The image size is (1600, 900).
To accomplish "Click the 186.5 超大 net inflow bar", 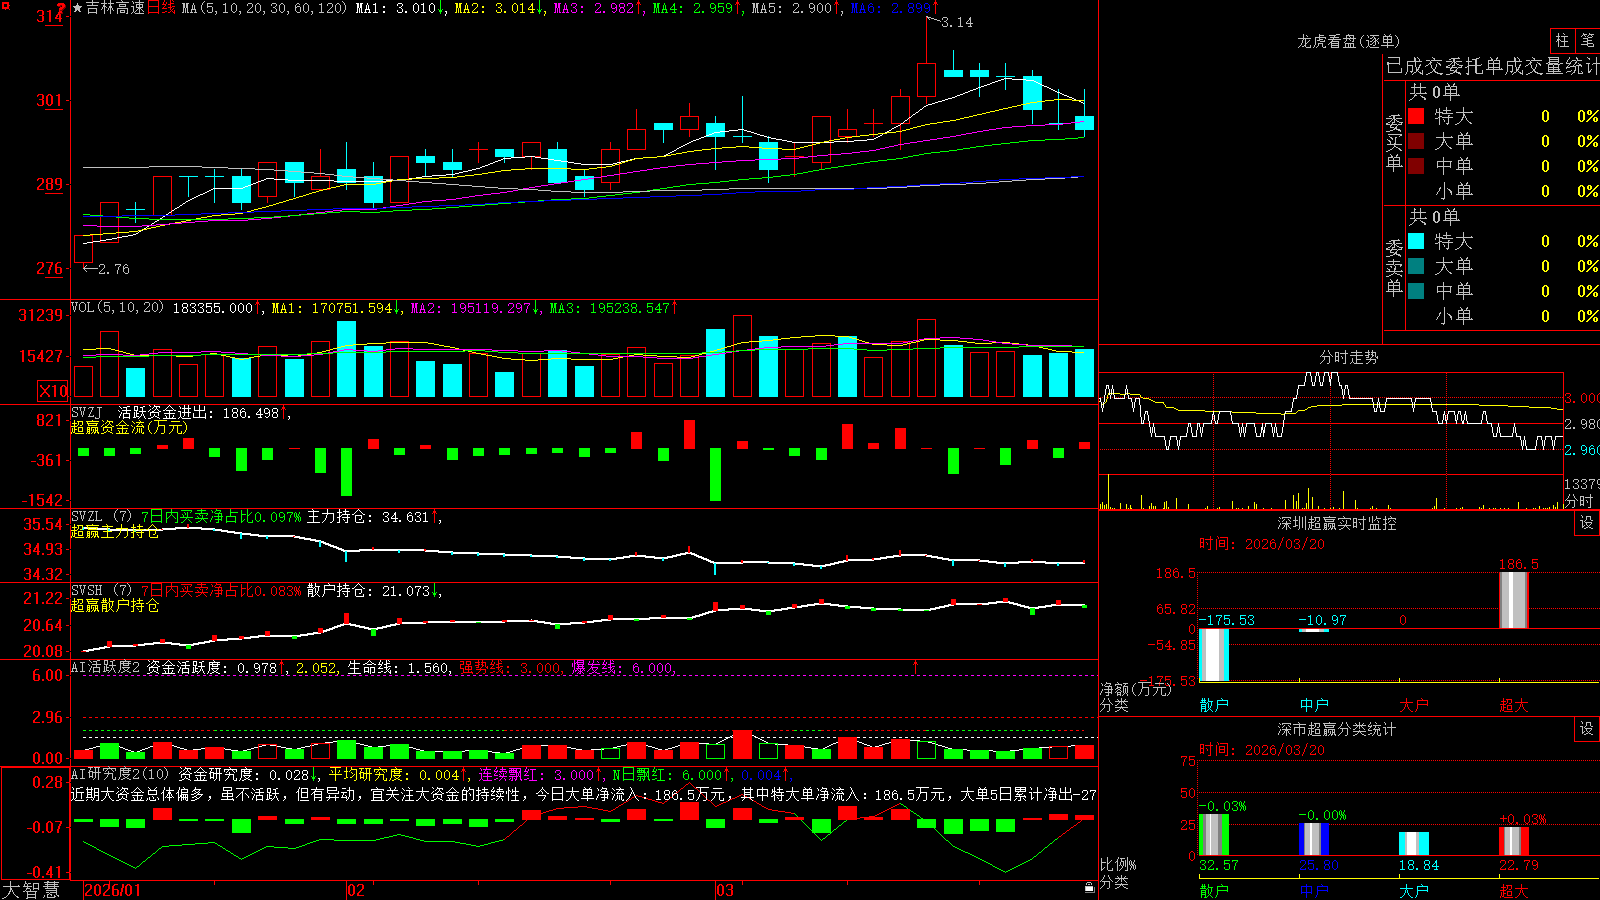I will [x=1514, y=600].
